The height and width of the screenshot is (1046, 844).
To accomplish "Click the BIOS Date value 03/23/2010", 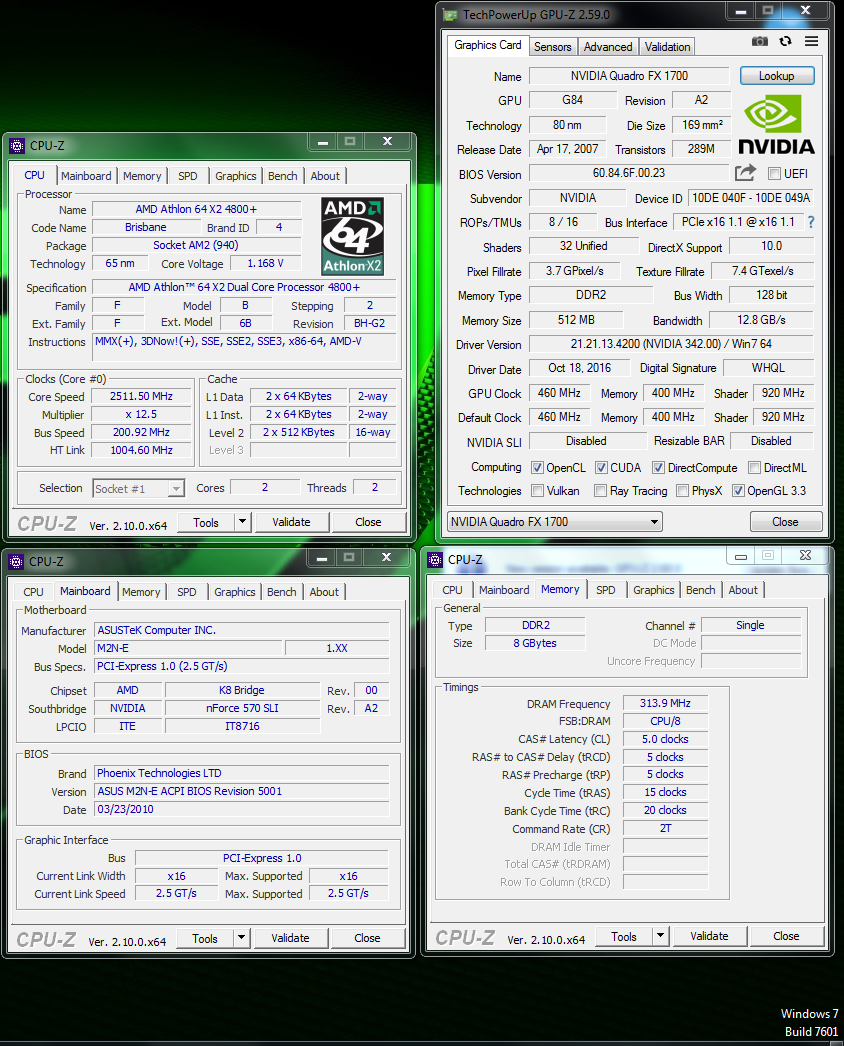I will pos(242,809).
